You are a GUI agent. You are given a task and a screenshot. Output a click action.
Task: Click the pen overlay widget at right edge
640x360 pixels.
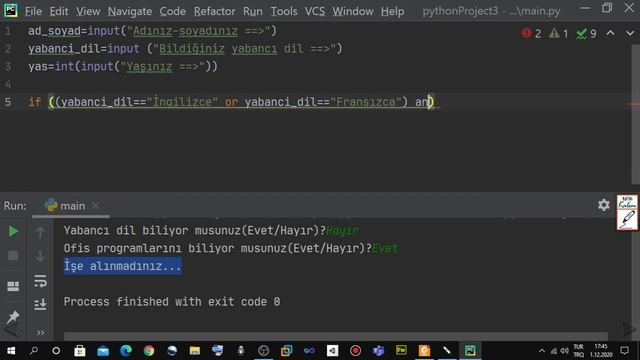coord(627,212)
